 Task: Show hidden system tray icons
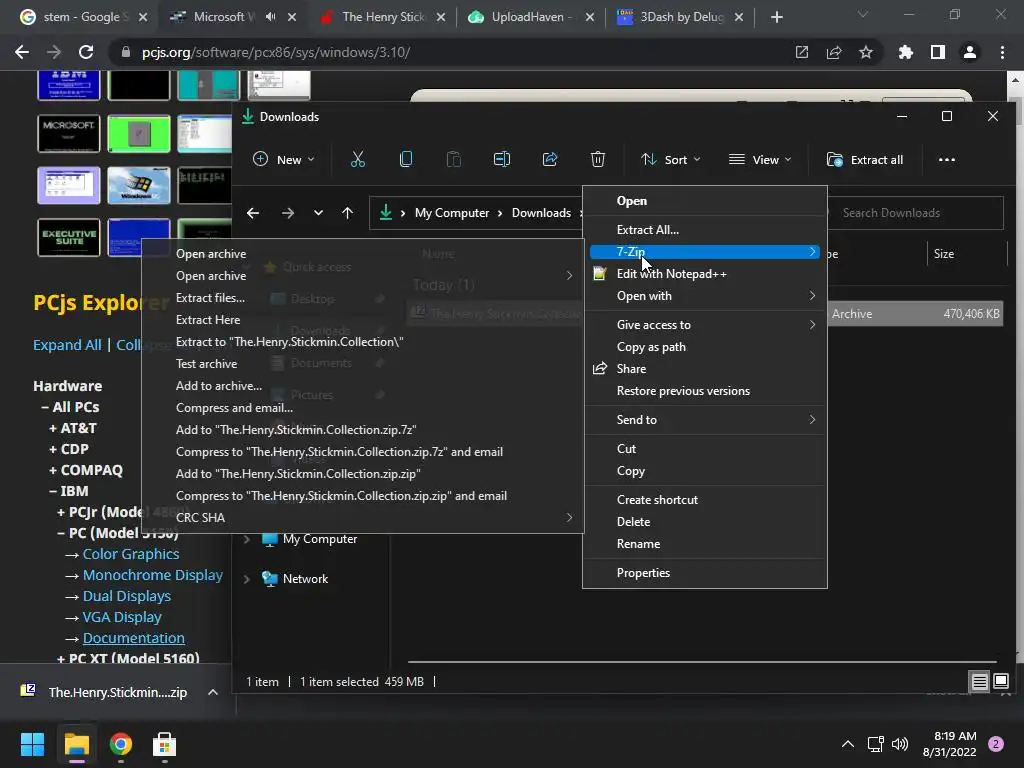(848, 744)
